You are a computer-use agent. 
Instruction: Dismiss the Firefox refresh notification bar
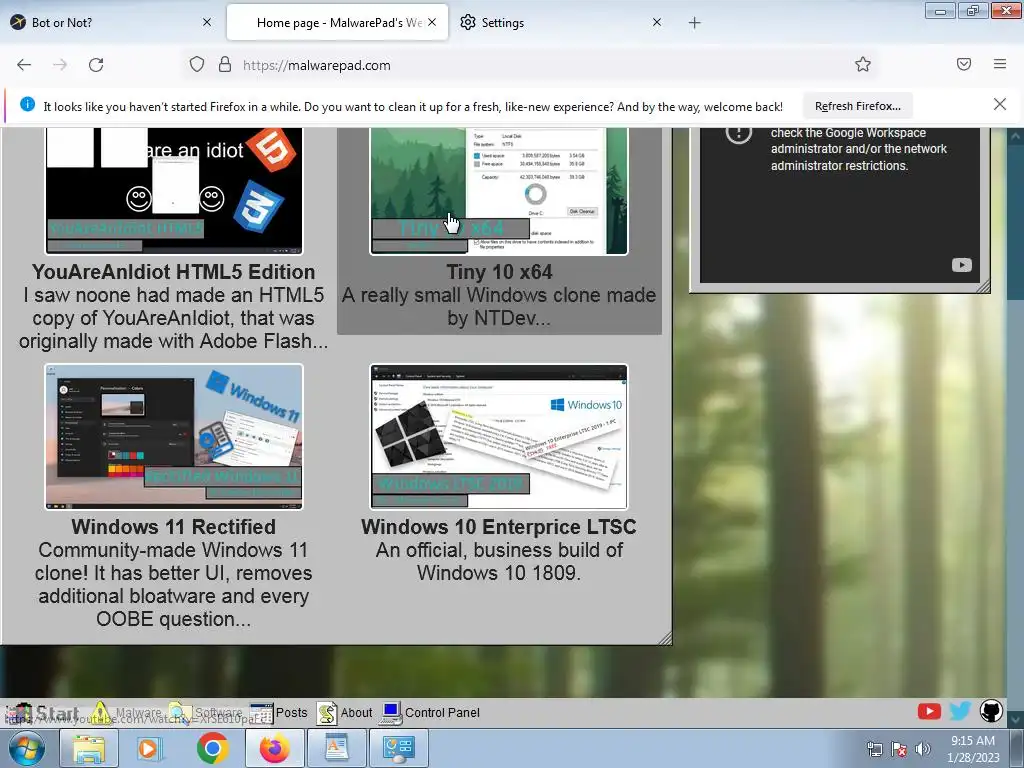tap(999, 104)
